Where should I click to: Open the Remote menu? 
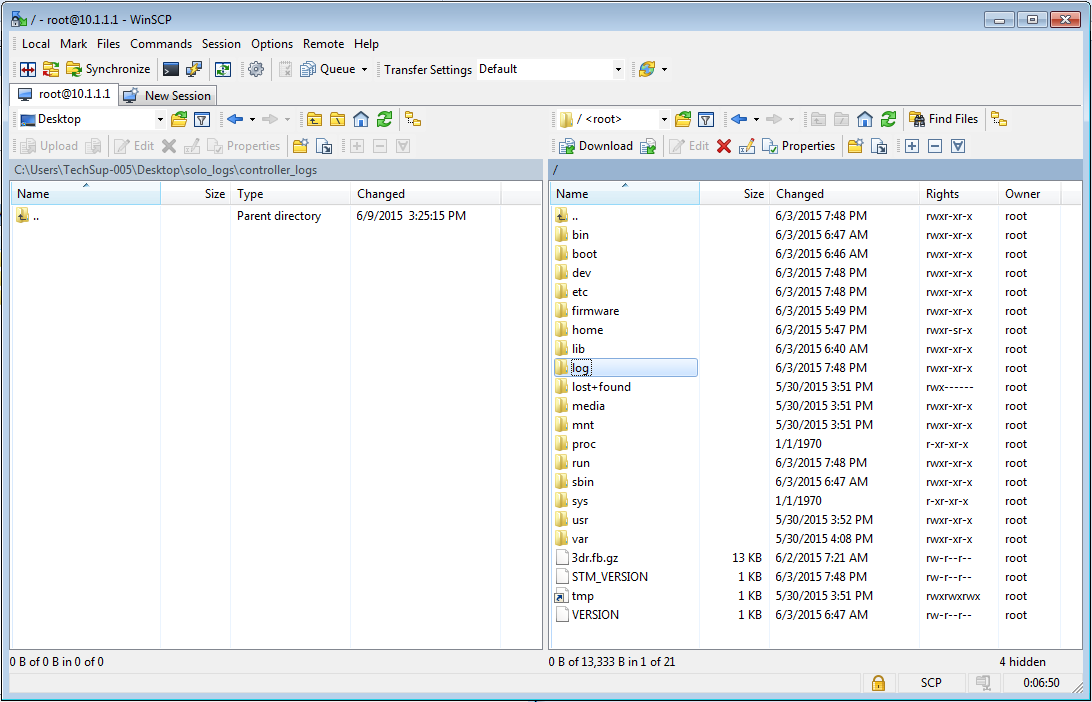[323, 44]
